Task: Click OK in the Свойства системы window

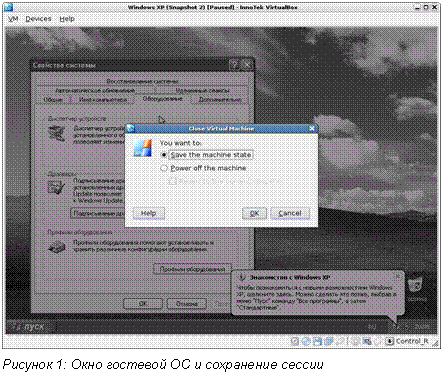Action: pos(143,304)
